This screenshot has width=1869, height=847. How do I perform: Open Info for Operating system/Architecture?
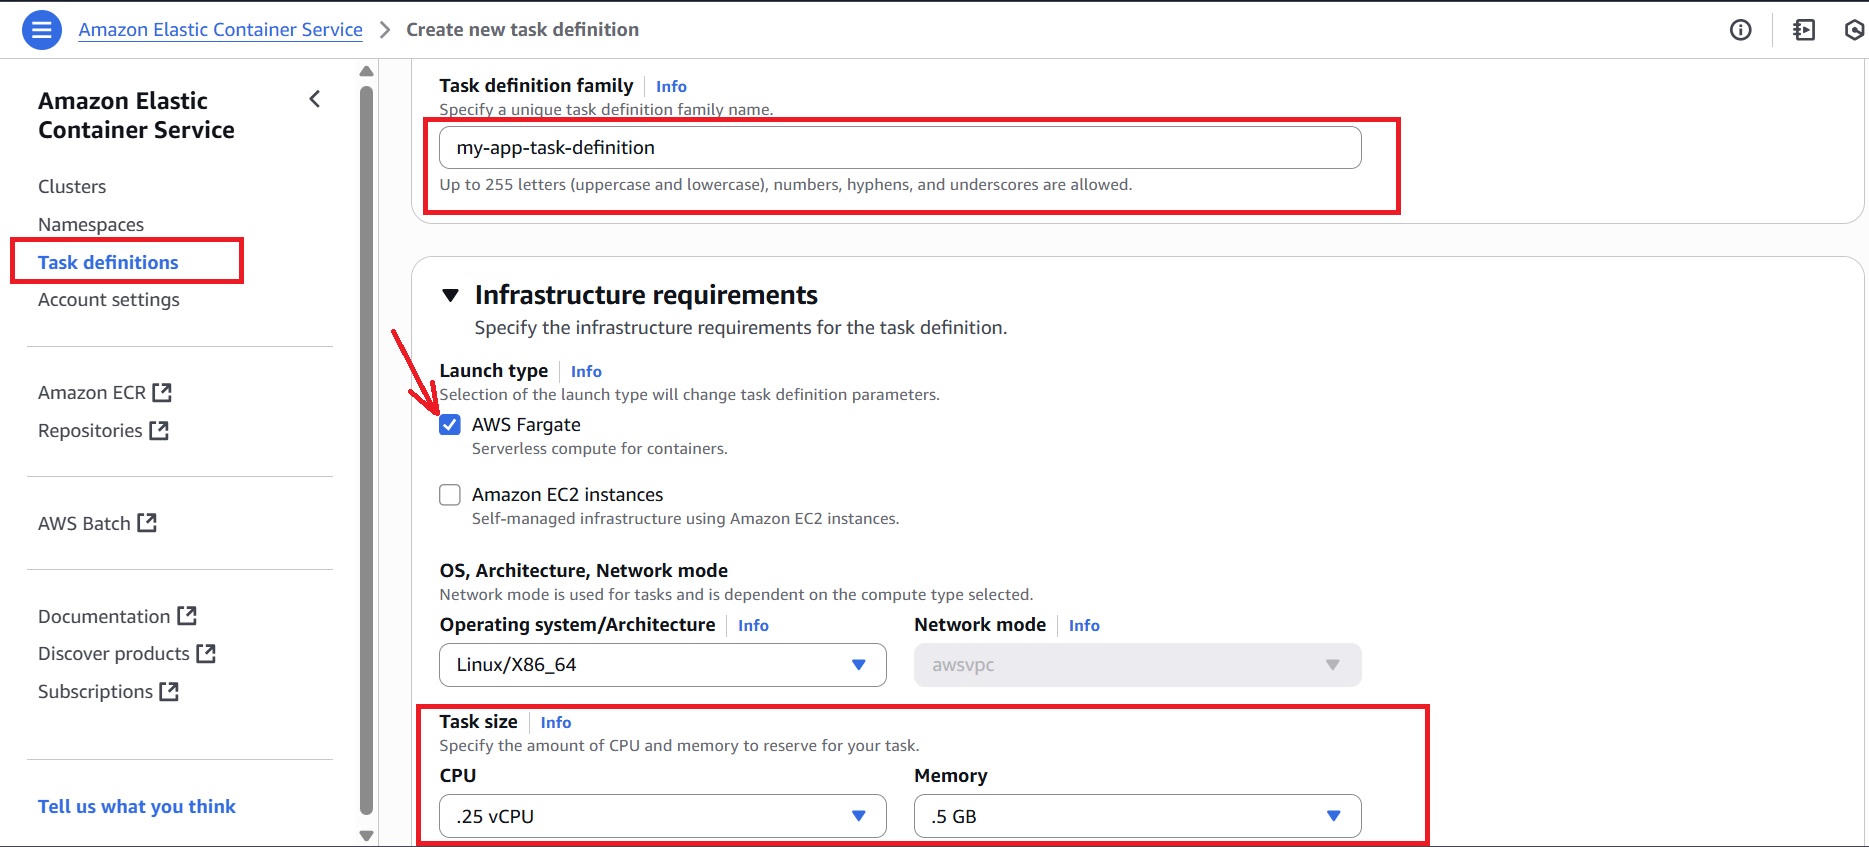(753, 626)
